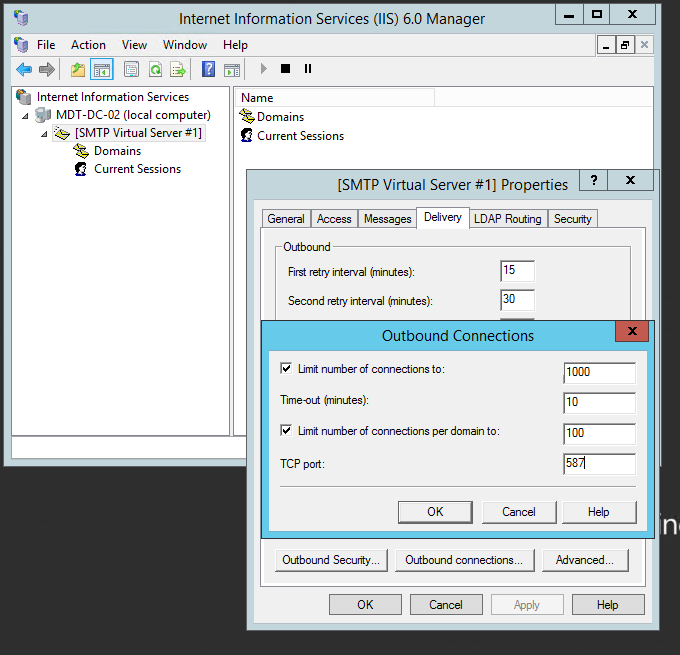The height and width of the screenshot is (655, 680).
Task: Click the Time-out minutes field
Action: tap(599, 403)
